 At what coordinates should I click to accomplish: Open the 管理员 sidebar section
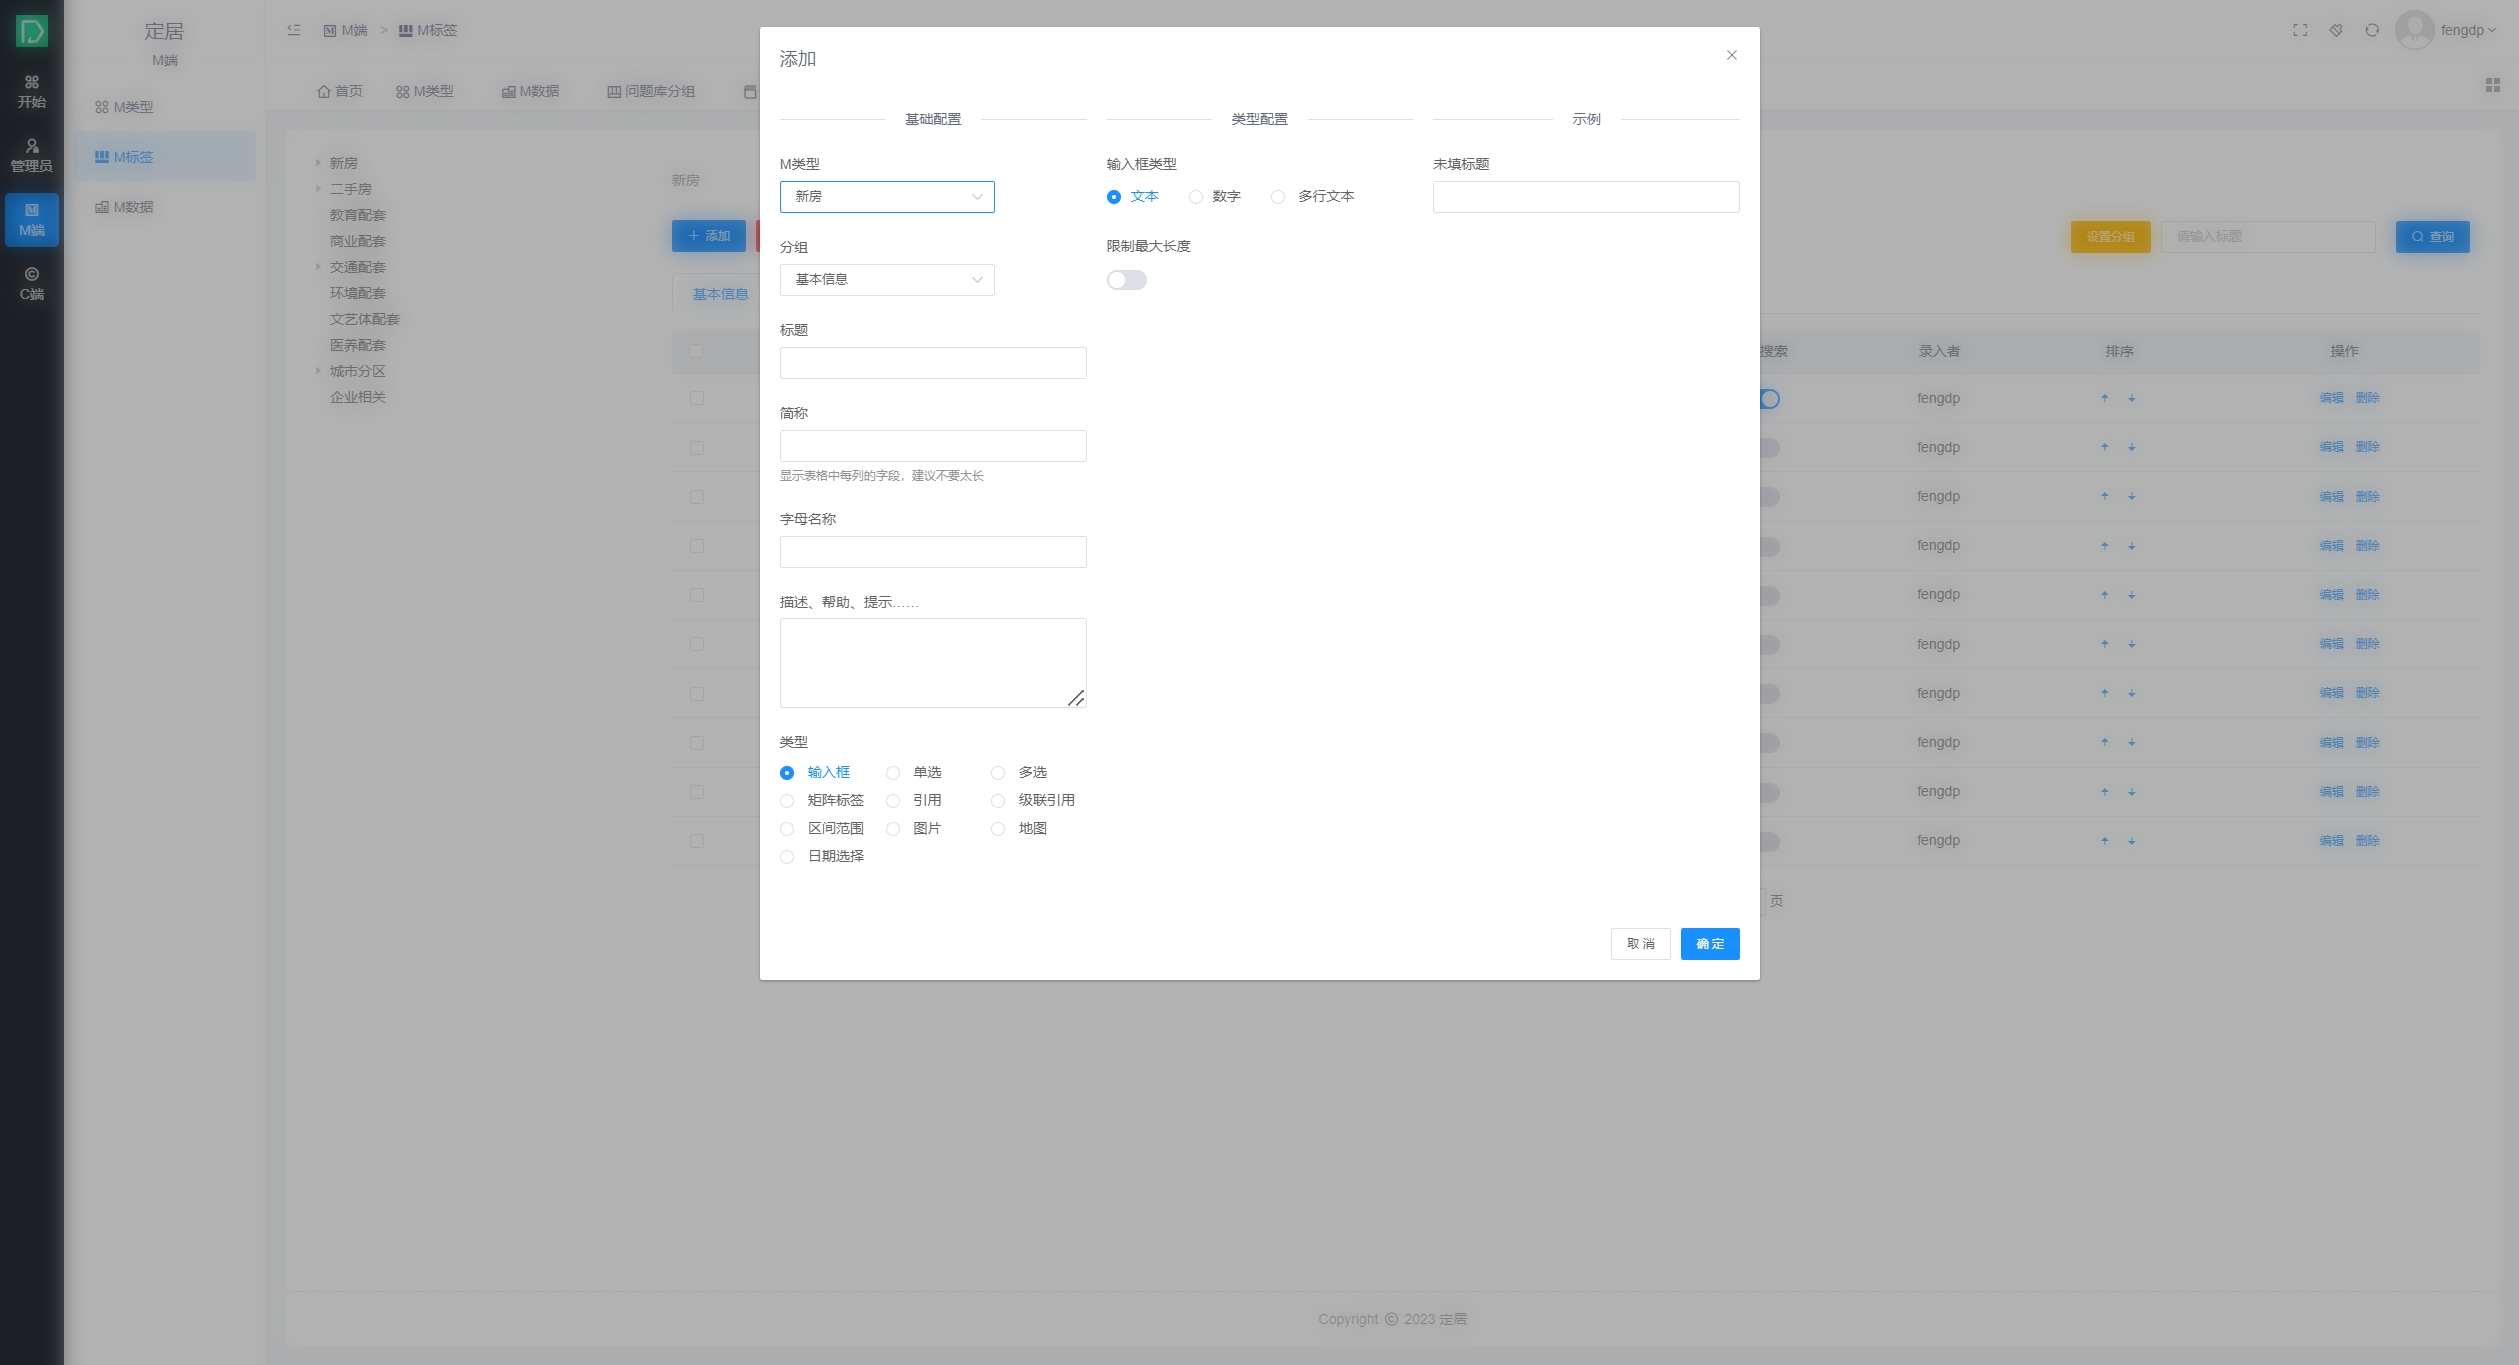[32, 156]
